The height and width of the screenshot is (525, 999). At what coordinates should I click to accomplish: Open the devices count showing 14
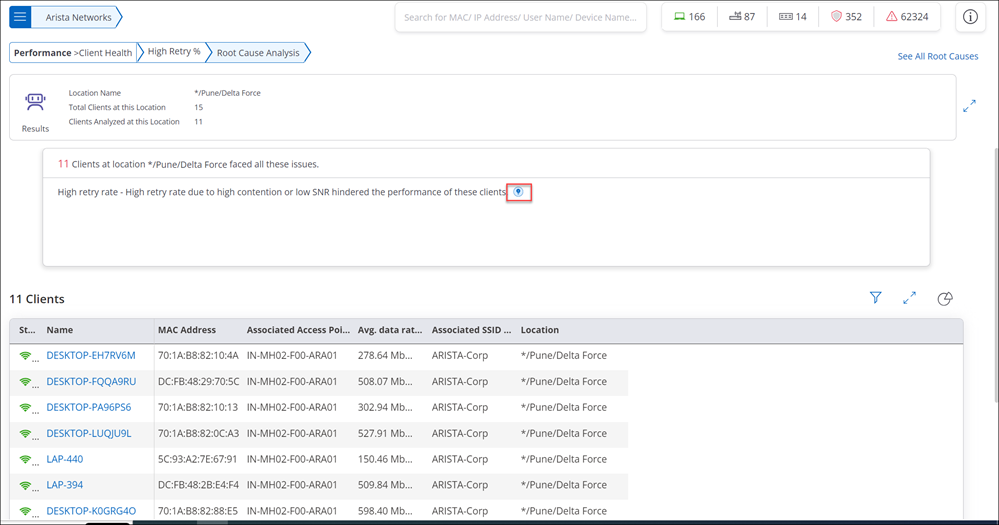pos(793,17)
